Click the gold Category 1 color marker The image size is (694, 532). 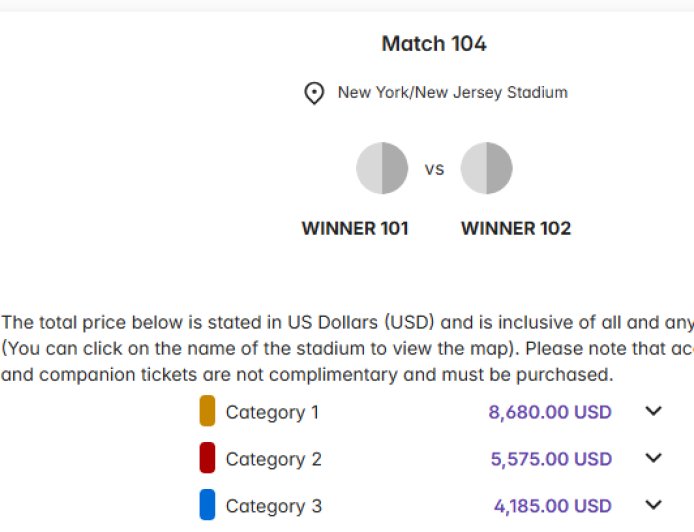click(207, 411)
